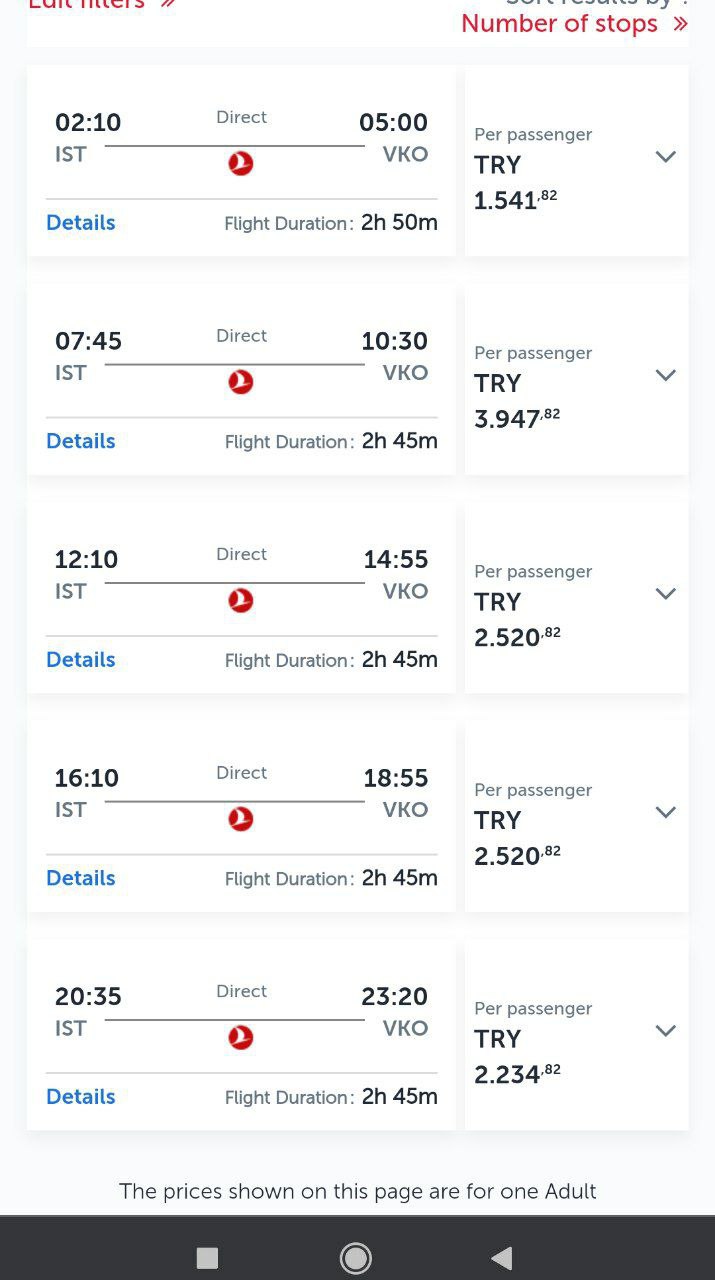Tap Turkish Airlines logo on 20:35 flight
This screenshot has height=1280, width=715.
point(241,1038)
